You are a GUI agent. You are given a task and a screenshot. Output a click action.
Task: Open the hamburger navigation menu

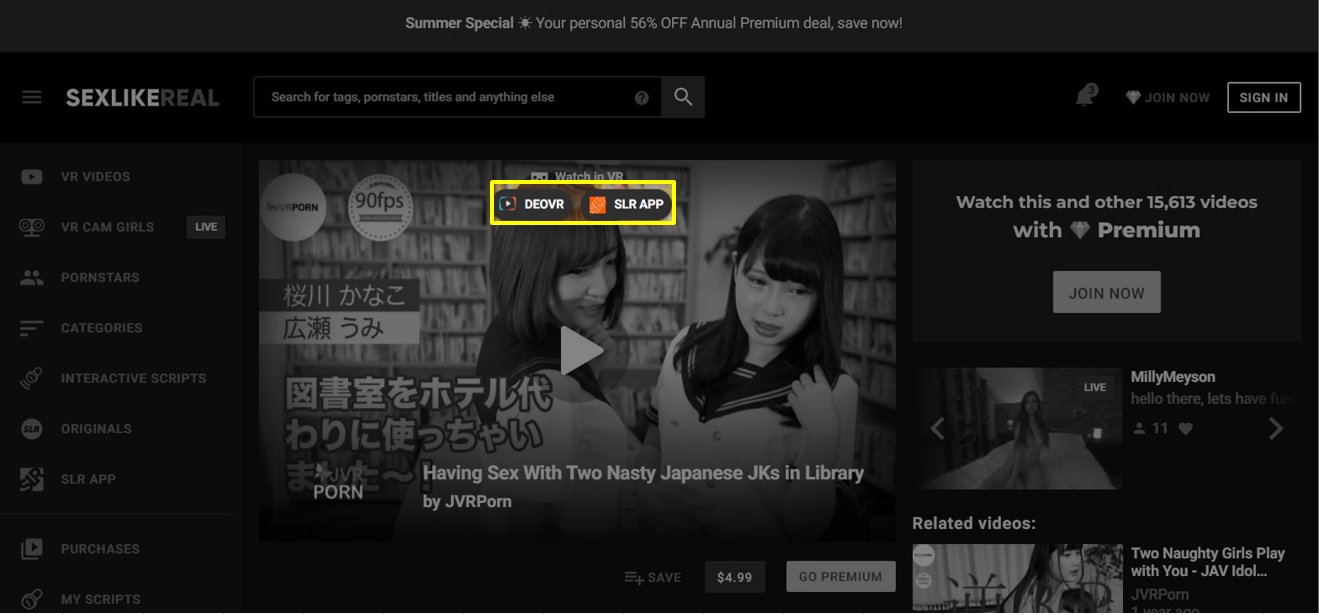32,97
